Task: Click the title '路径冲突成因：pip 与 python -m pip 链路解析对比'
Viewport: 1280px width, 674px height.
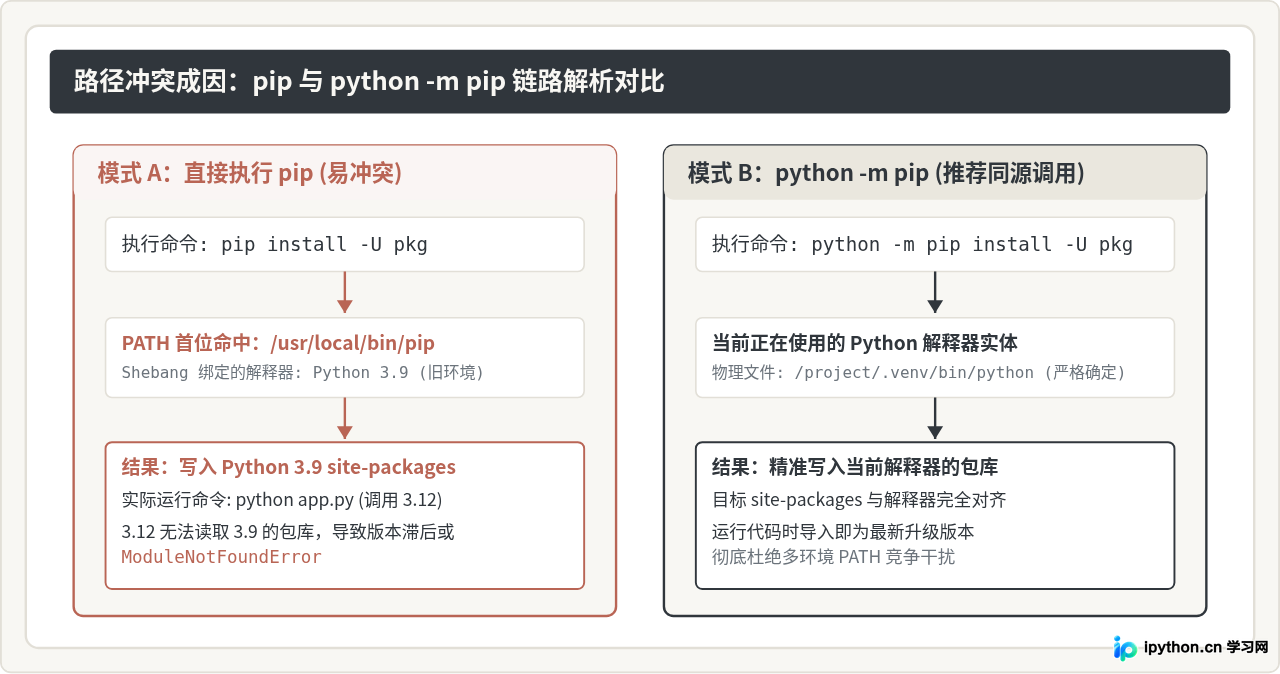Action: click(x=370, y=81)
